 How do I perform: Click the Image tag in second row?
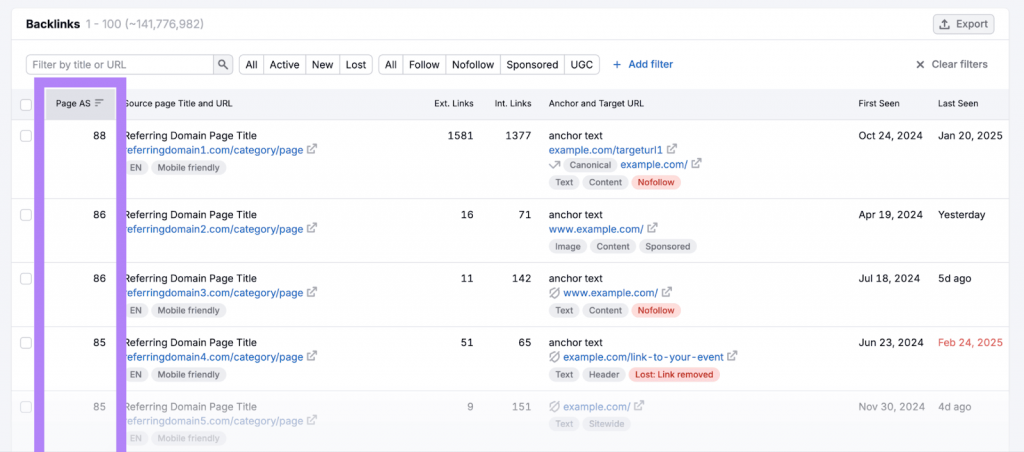coord(568,246)
